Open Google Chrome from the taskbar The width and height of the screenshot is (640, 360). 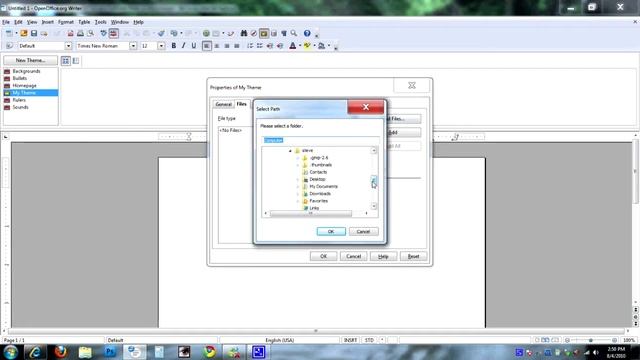tap(209, 352)
